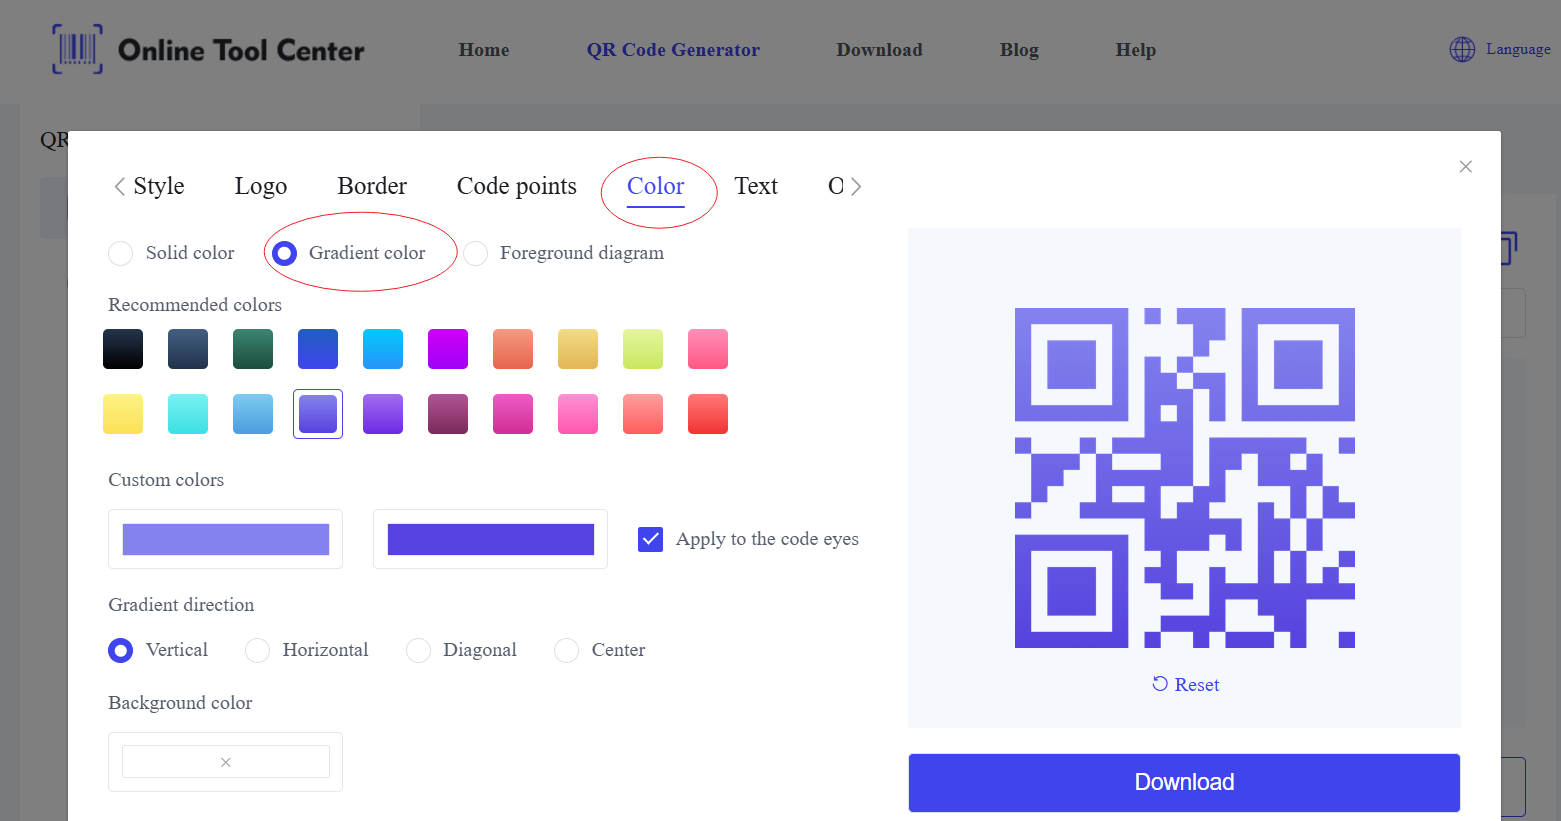
Task: Open the Border tab
Action: tap(372, 186)
